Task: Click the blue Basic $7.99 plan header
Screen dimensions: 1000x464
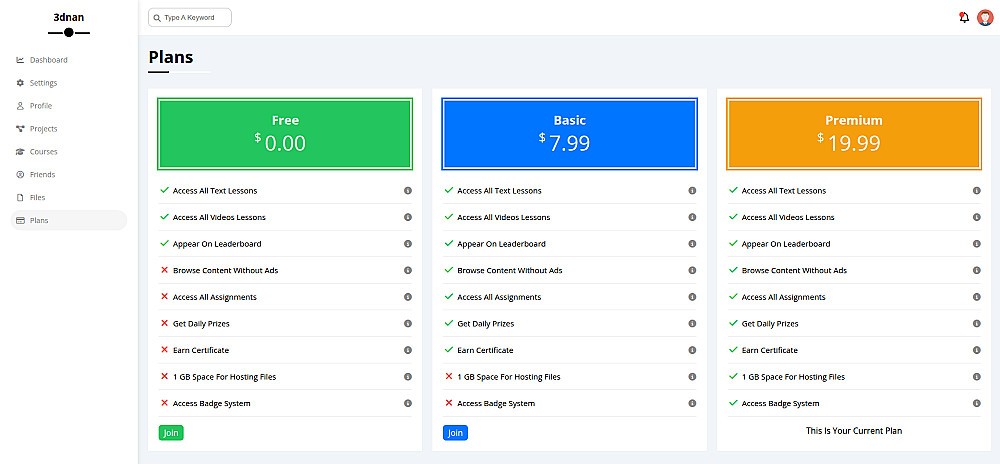Action: tap(570, 134)
